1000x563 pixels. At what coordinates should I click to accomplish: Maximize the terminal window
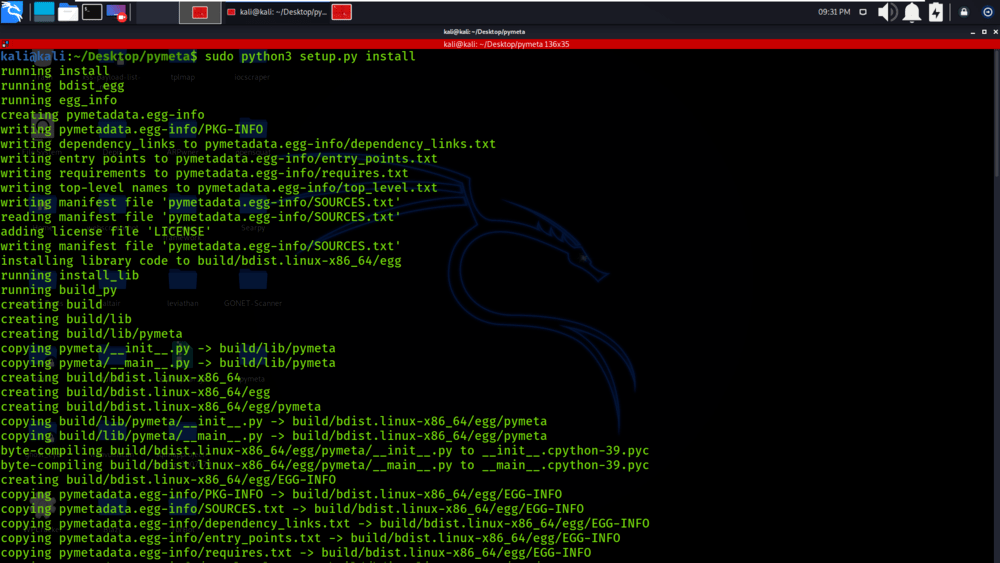[x=984, y=32]
